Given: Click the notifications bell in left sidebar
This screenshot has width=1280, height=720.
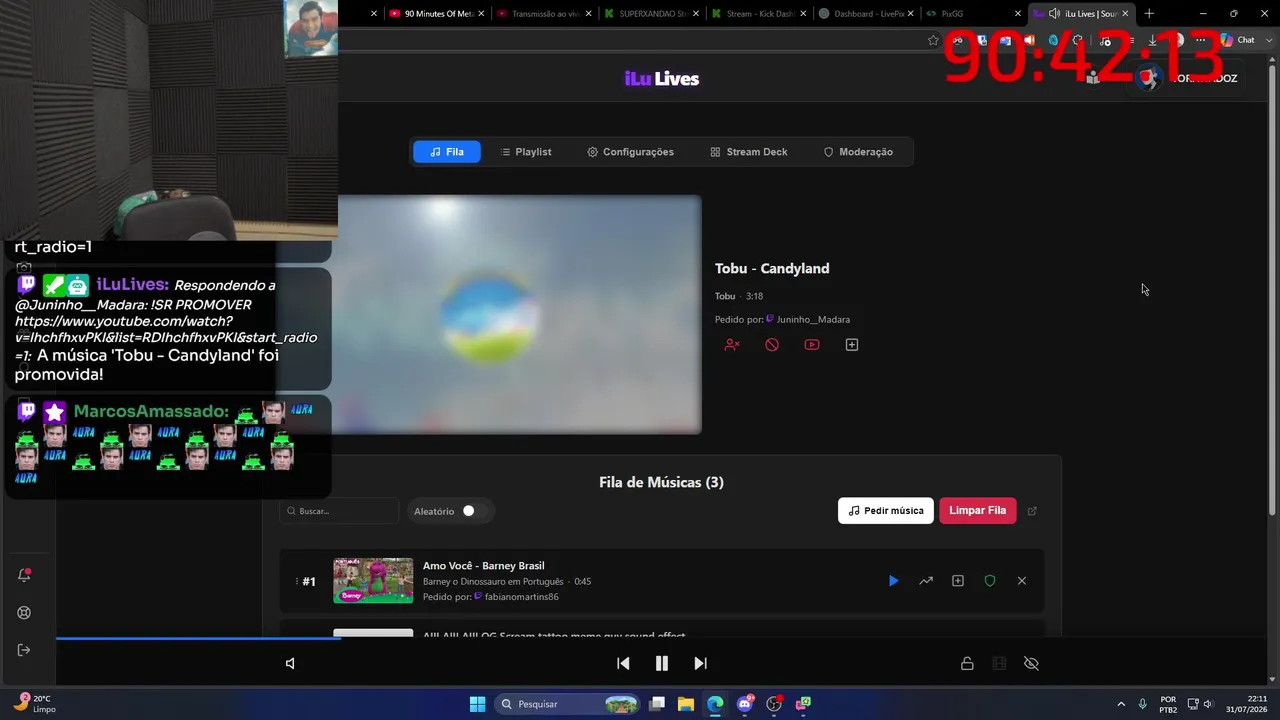Looking at the screenshot, I should (x=25, y=575).
